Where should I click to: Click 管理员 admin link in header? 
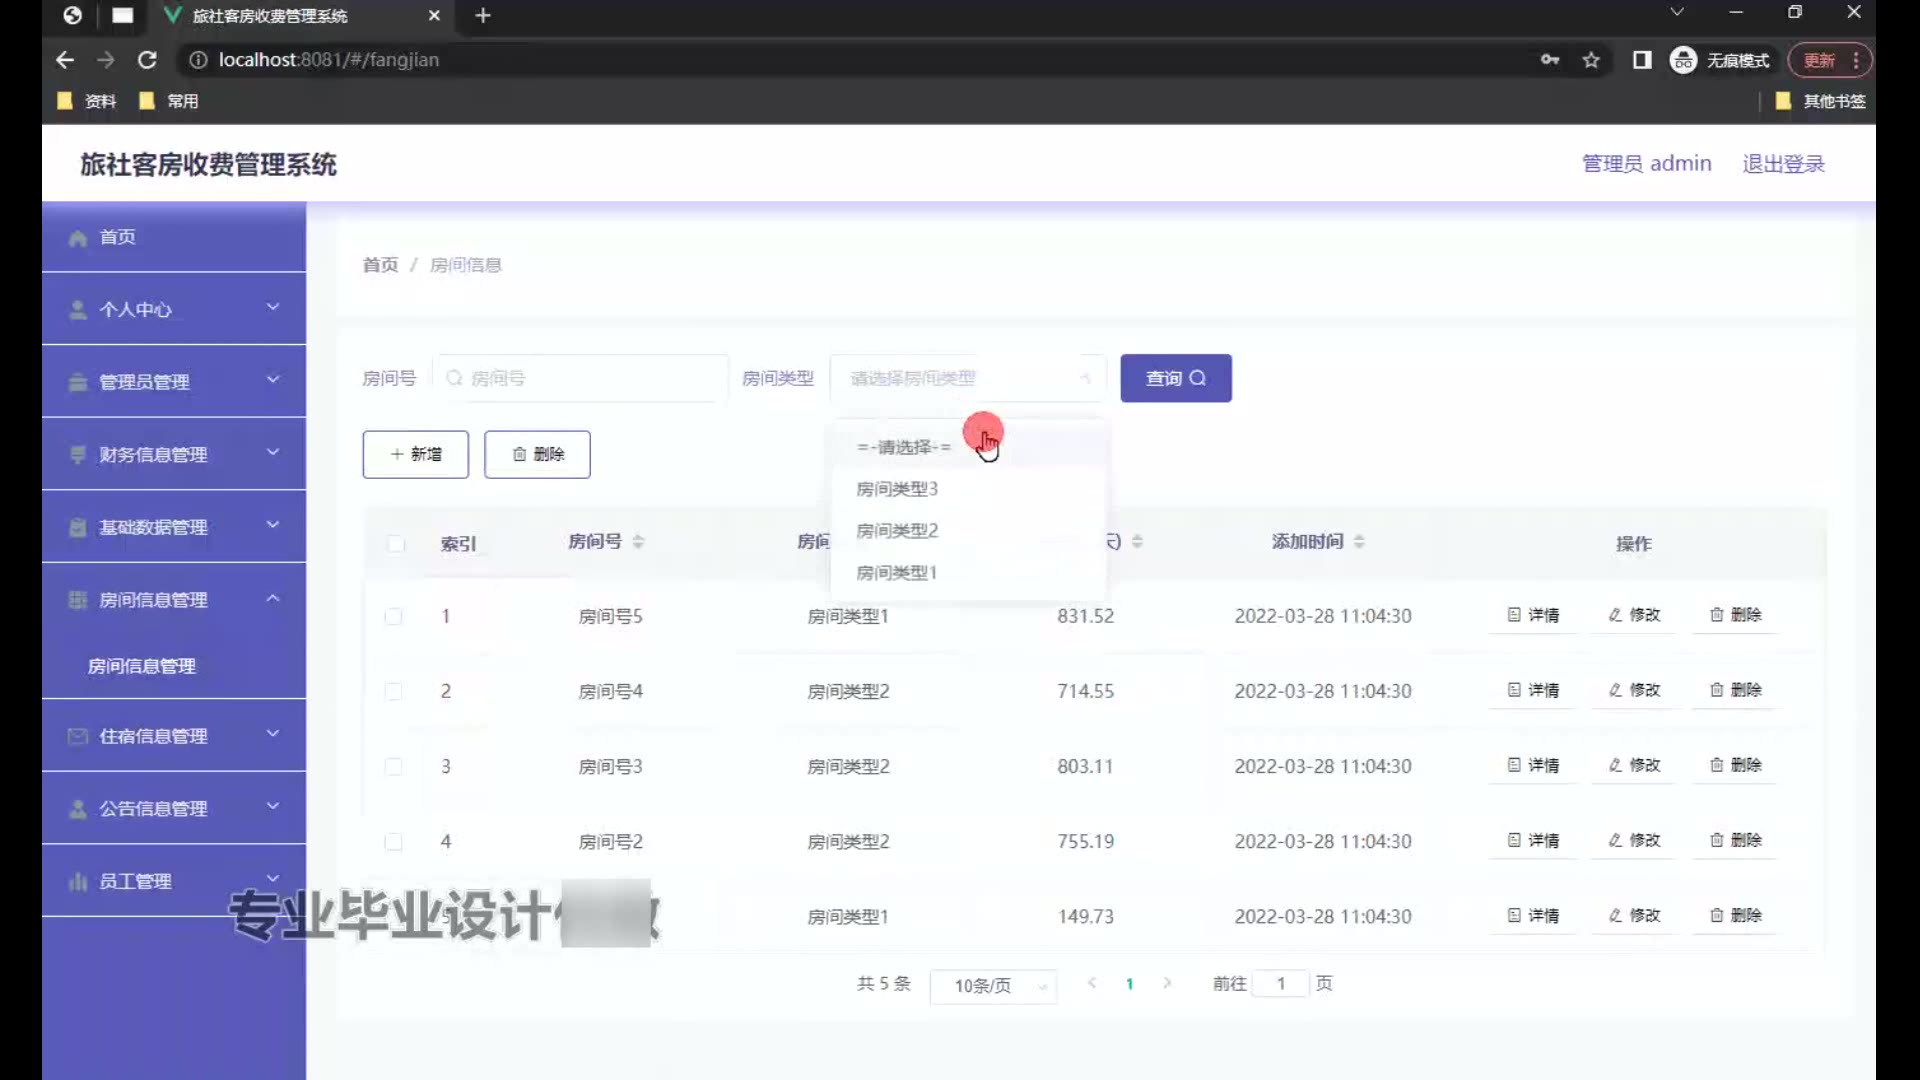click(1646, 163)
